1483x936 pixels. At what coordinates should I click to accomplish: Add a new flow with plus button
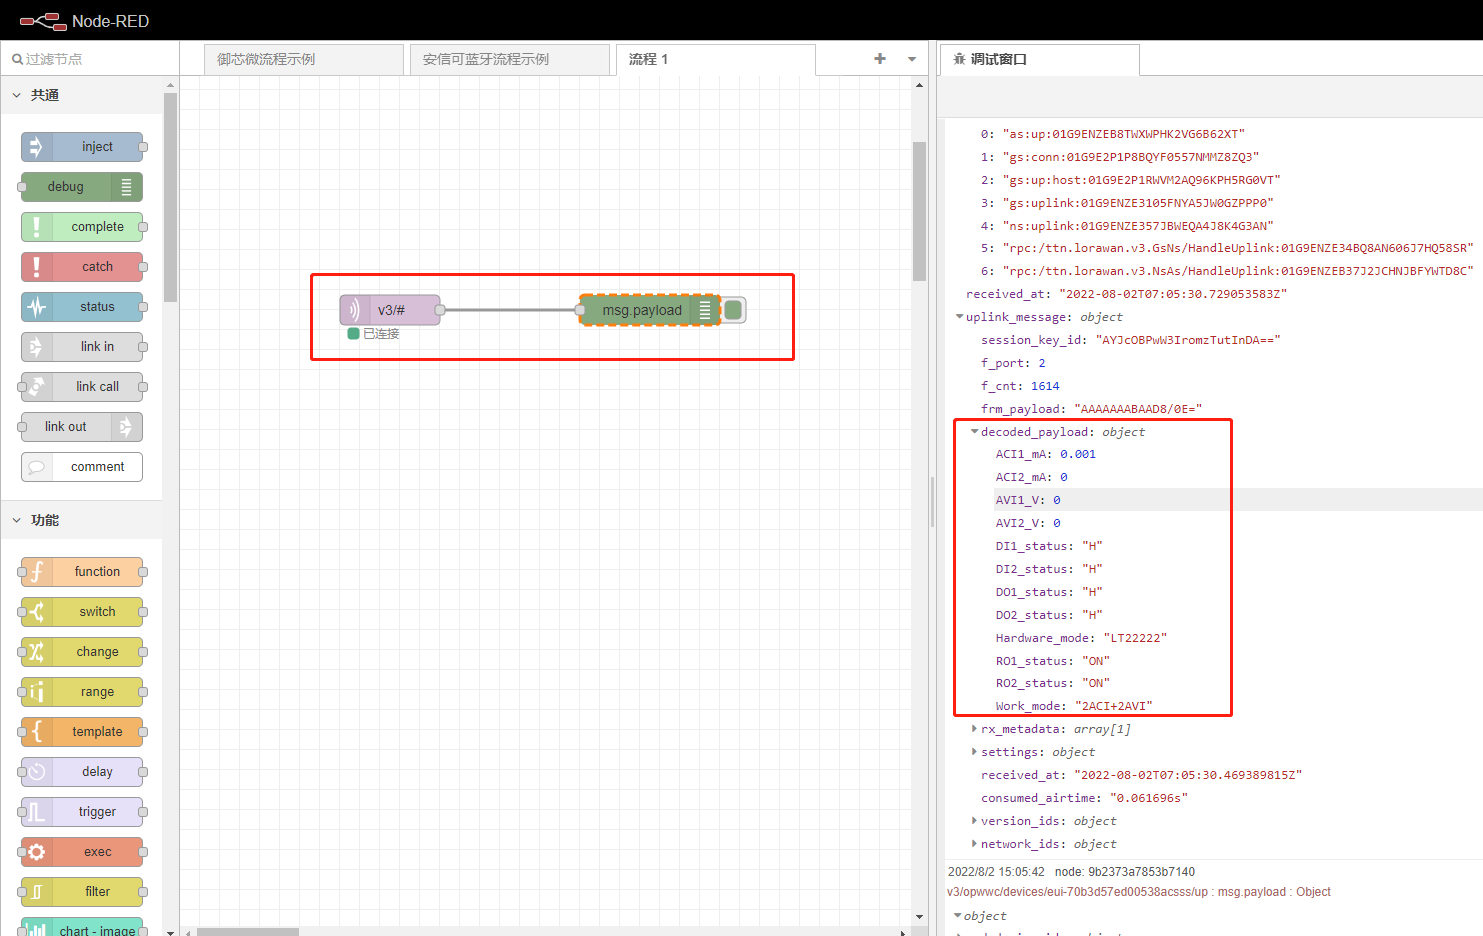[880, 59]
